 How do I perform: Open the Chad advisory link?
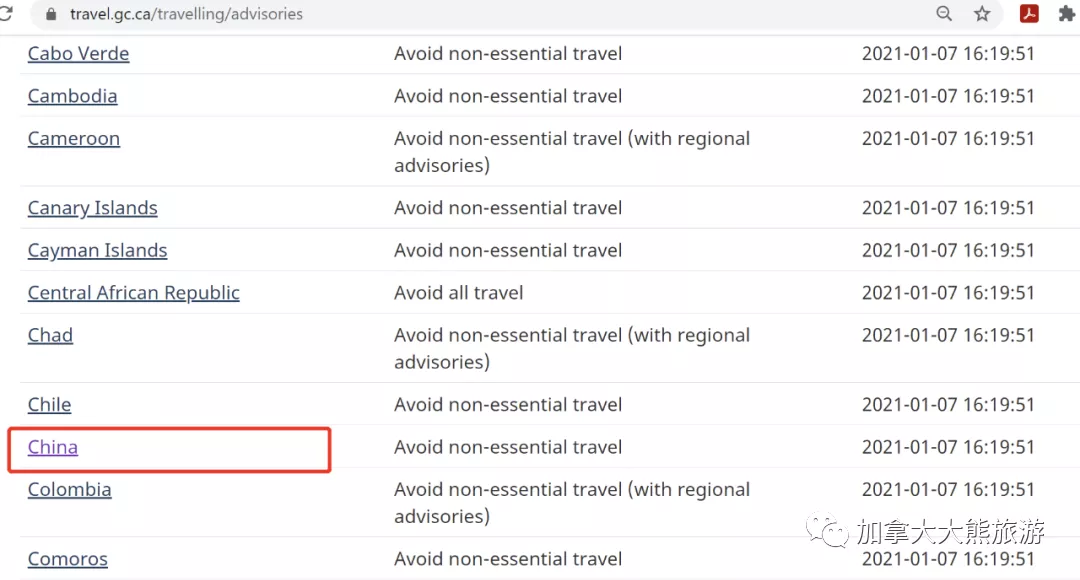50,335
